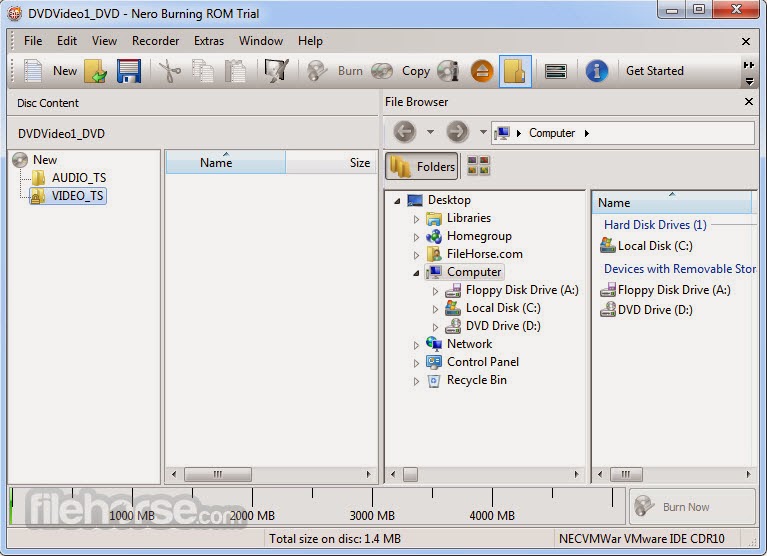The width and height of the screenshot is (767, 556).
Task: Open the toolbar overflow options arrow
Action: click(x=749, y=81)
